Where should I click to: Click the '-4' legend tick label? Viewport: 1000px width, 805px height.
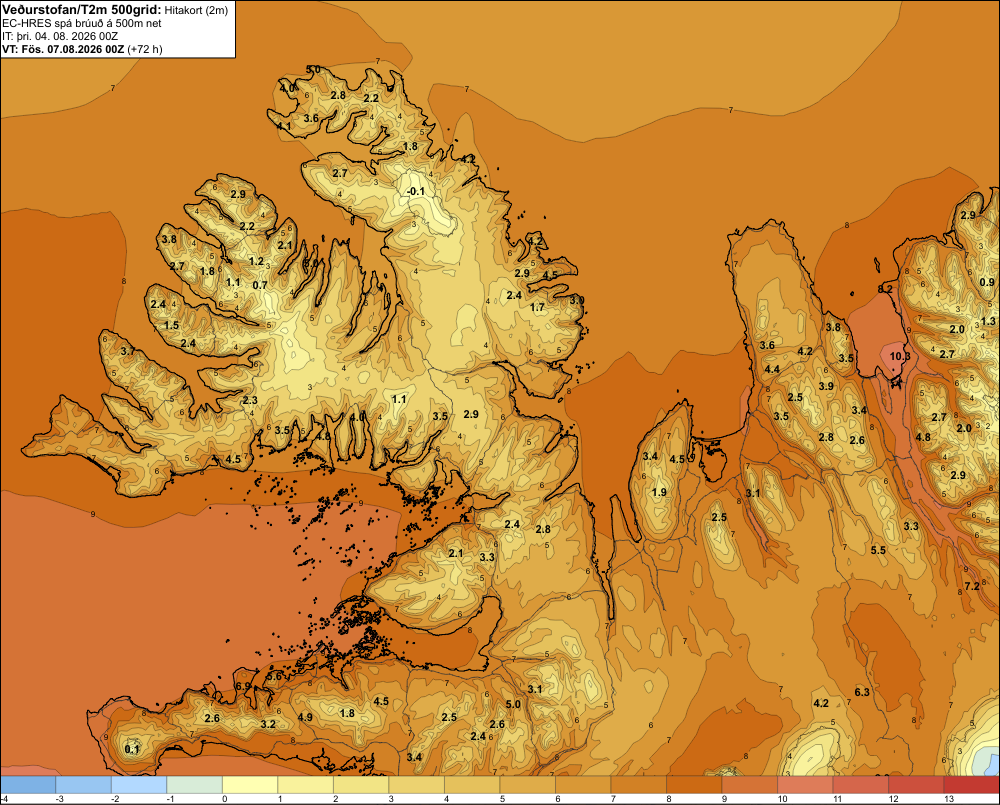tap(4, 799)
